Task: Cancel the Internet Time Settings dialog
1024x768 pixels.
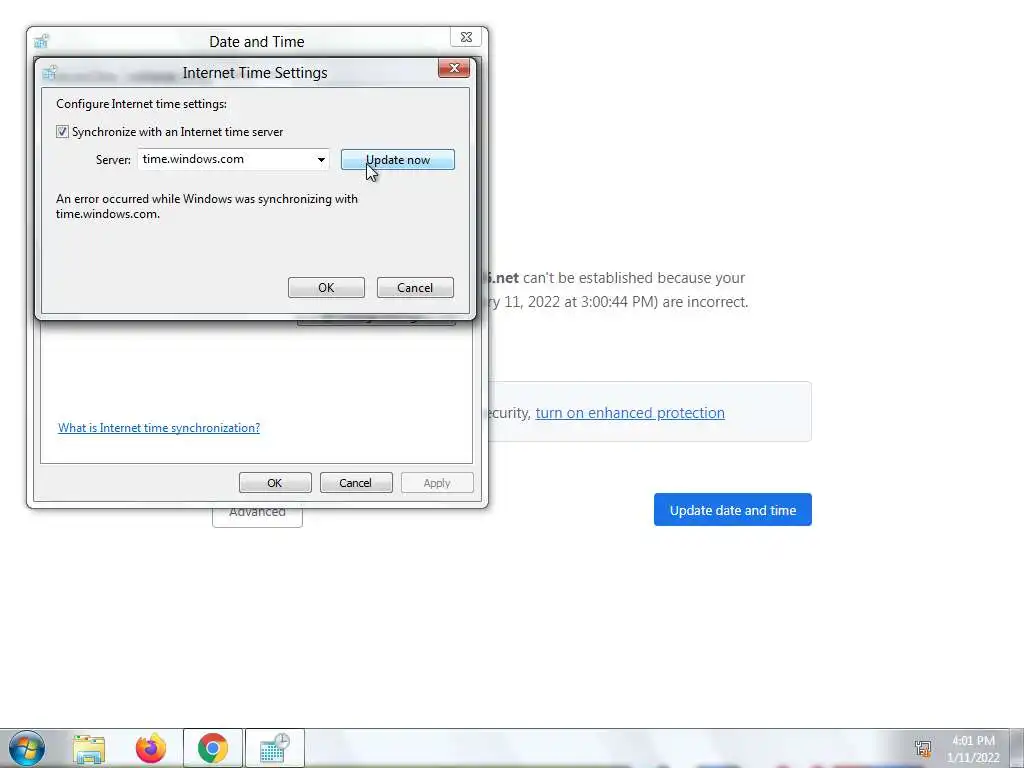Action: coord(415,288)
